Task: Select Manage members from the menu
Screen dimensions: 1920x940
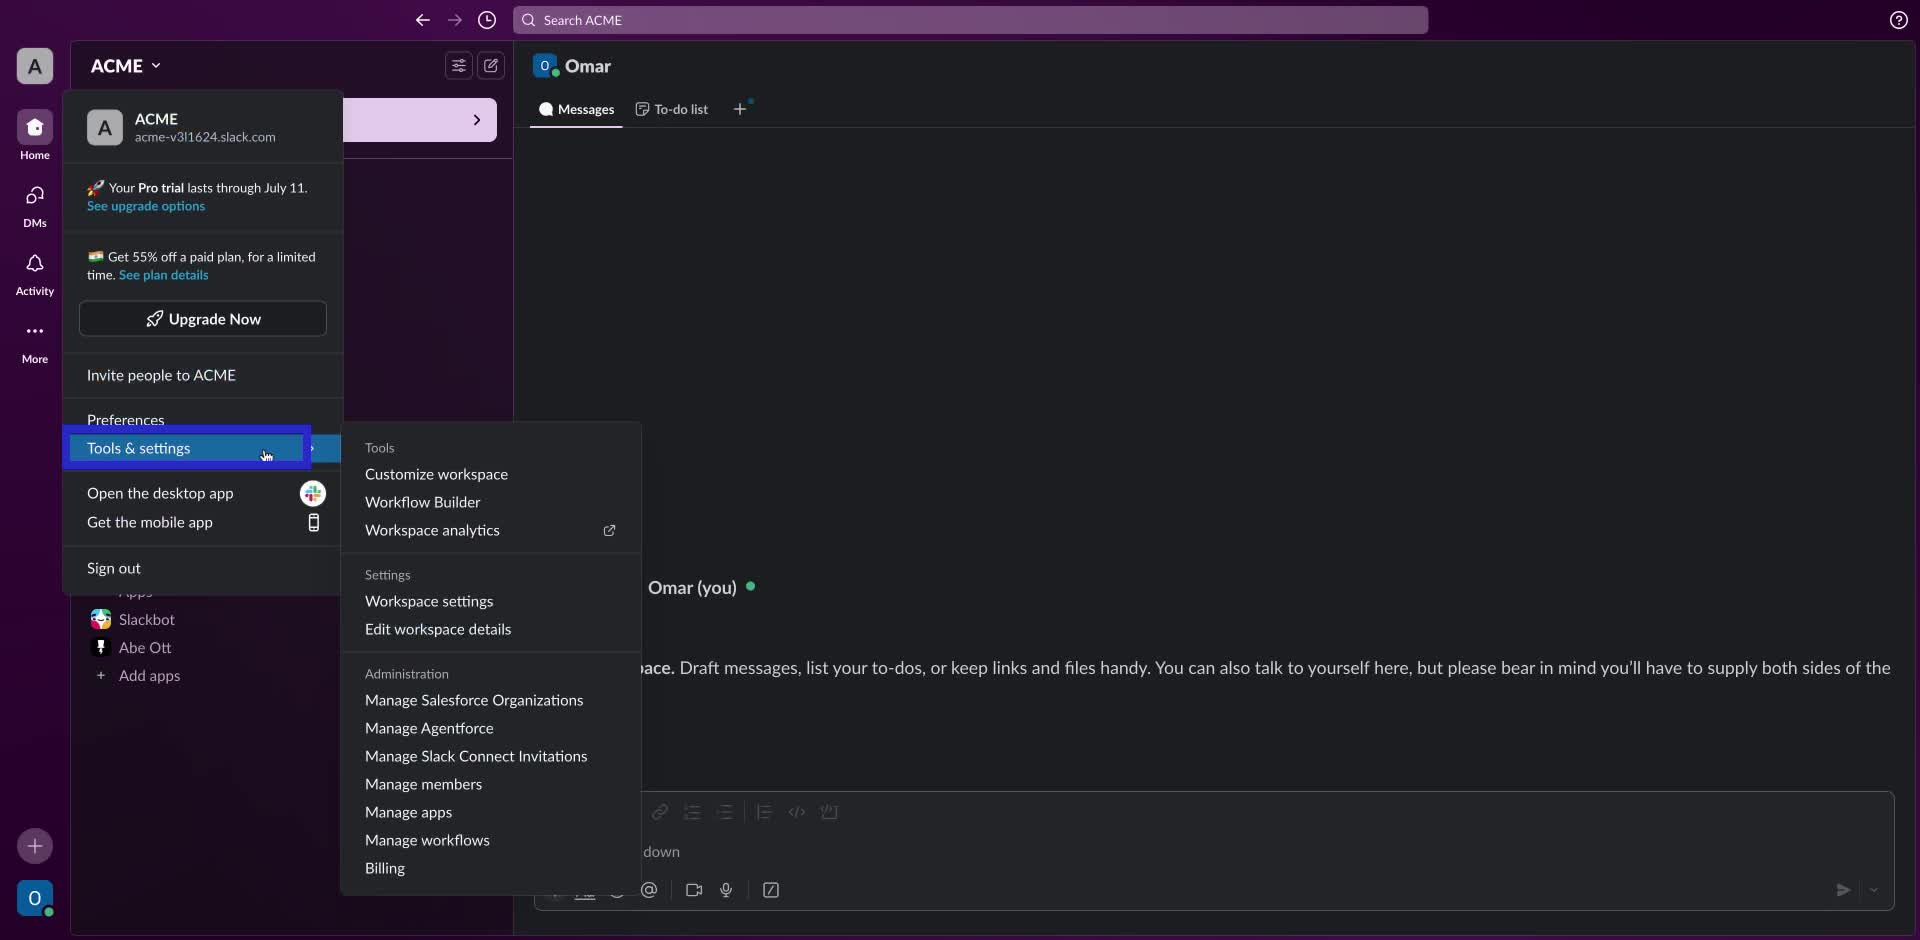Action: coord(423,785)
